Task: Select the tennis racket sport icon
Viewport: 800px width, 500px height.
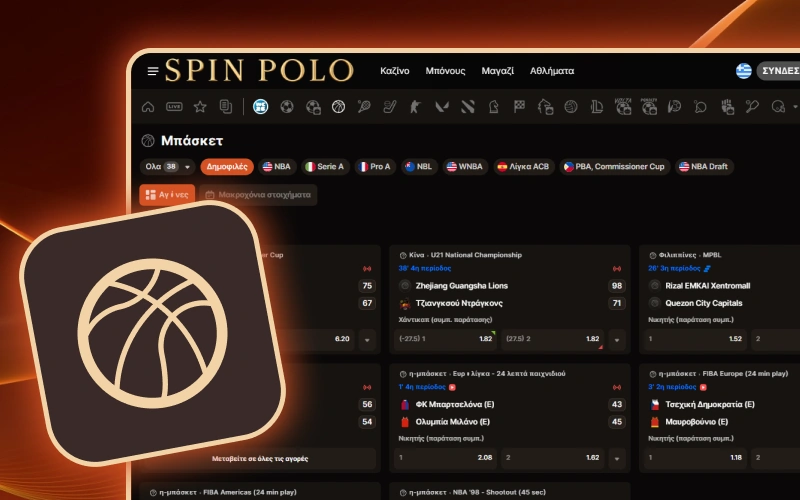Action: 364,107
